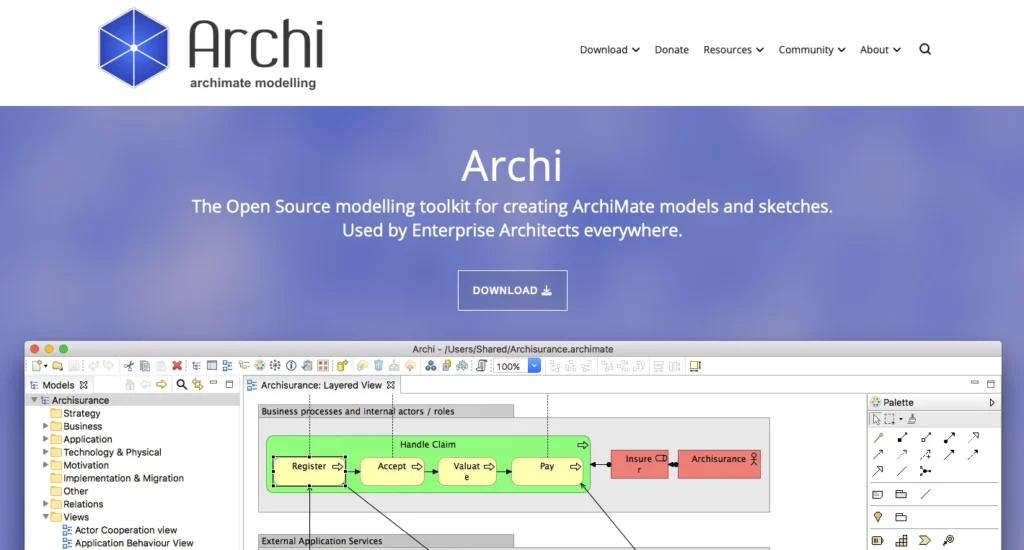The image size is (1024, 550).
Task: Select the Magic Connector wand in Palette
Action: (878, 438)
